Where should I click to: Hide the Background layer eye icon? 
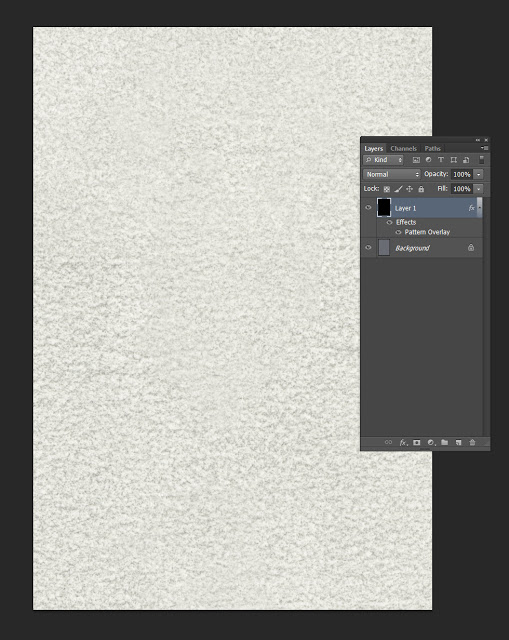[x=368, y=248]
